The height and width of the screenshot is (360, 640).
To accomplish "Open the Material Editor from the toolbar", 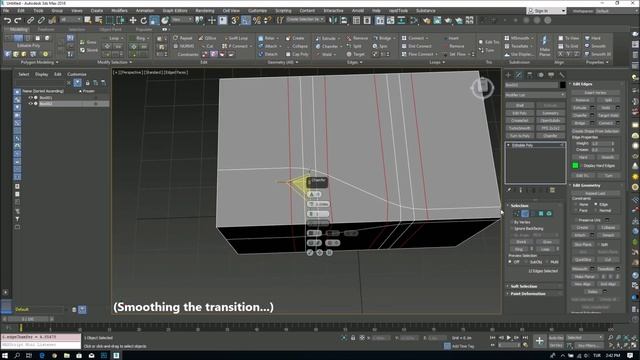I will tap(414, 20).
